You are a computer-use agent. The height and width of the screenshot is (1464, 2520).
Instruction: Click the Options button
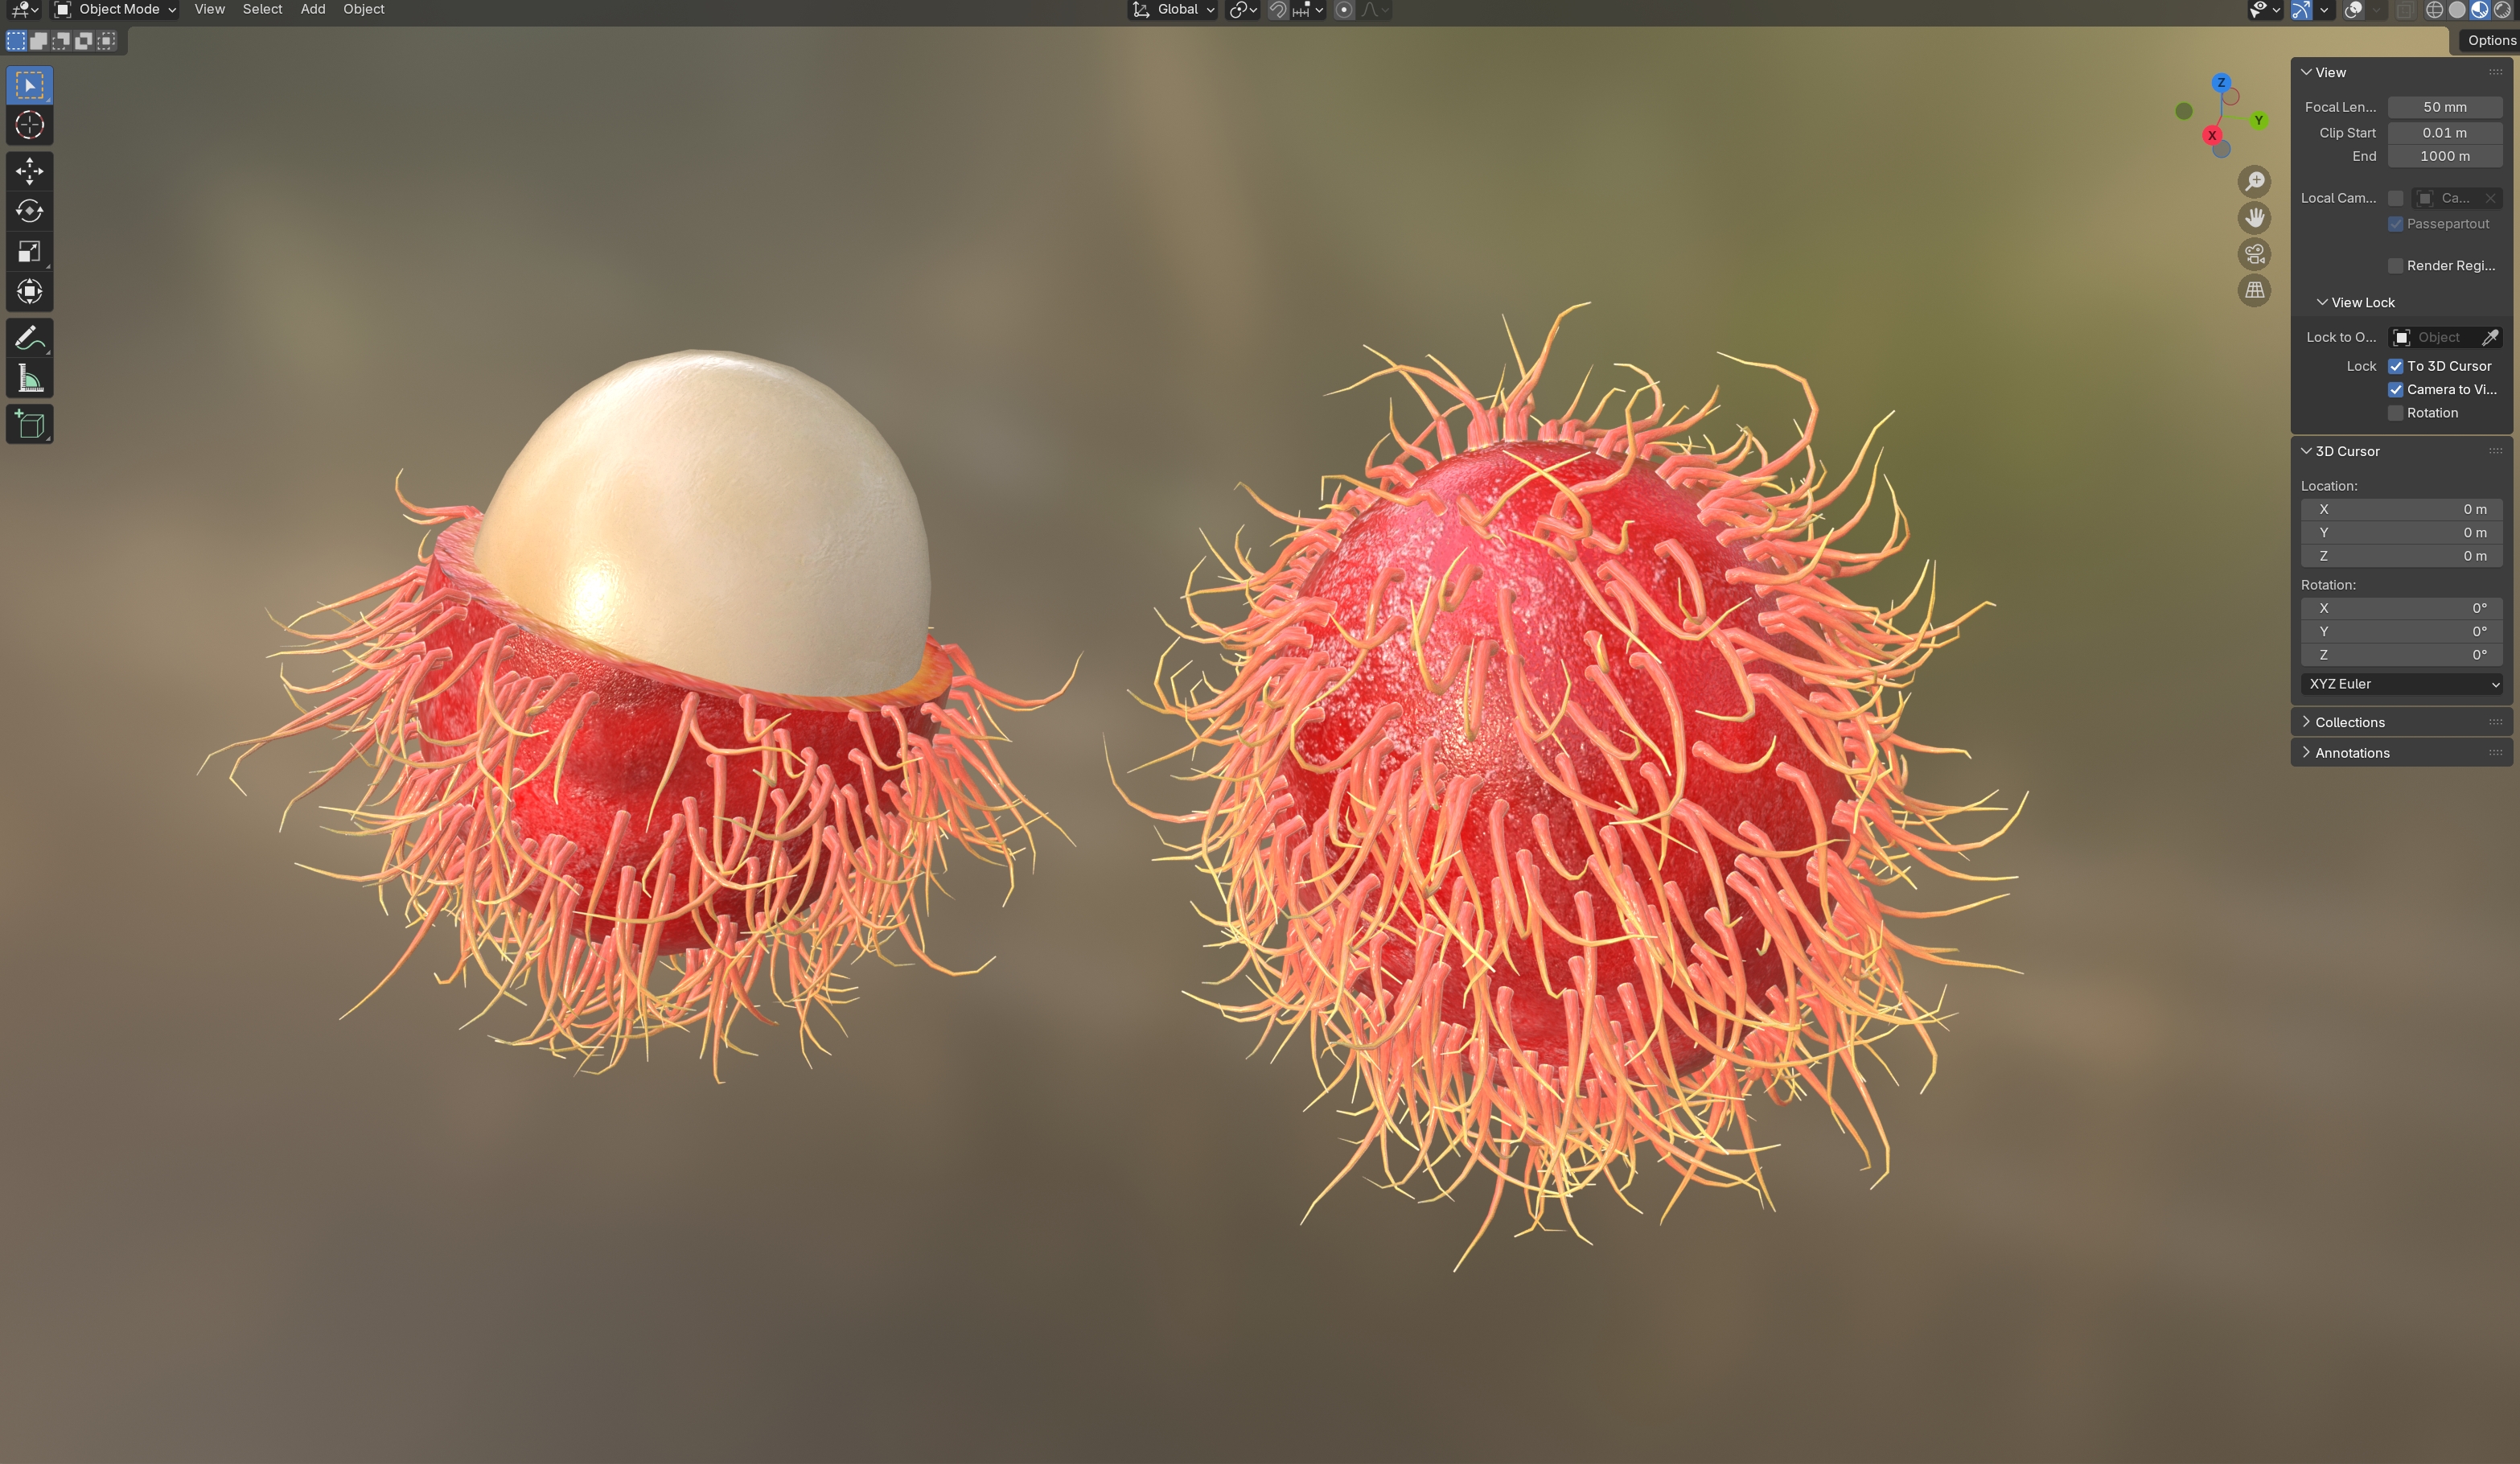[x=2490, y=40]
